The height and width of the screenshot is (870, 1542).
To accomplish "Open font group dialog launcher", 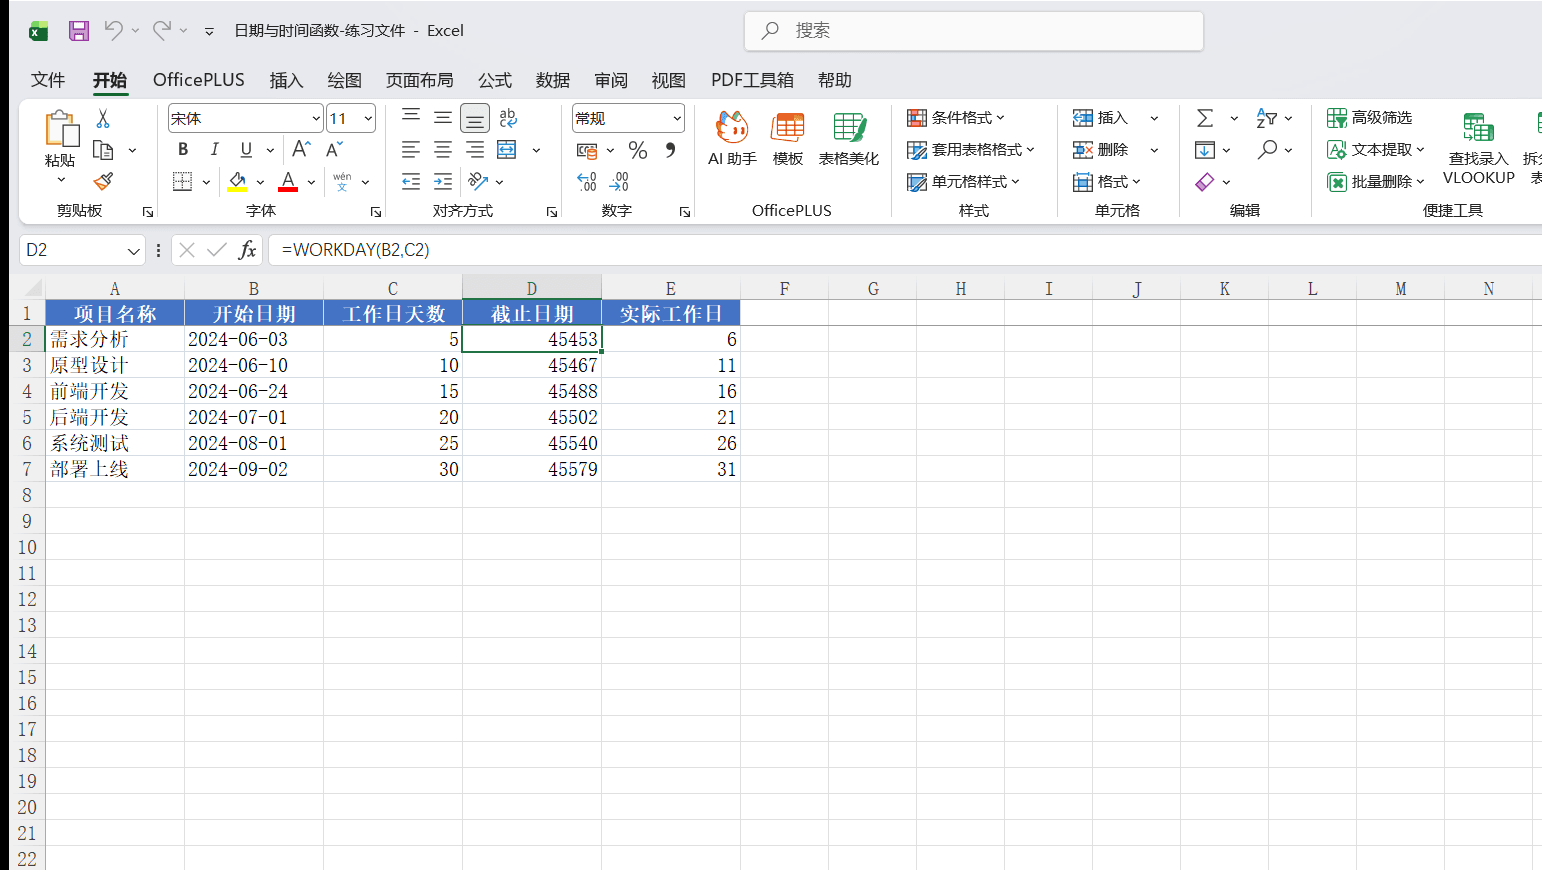I will point(376,212).
